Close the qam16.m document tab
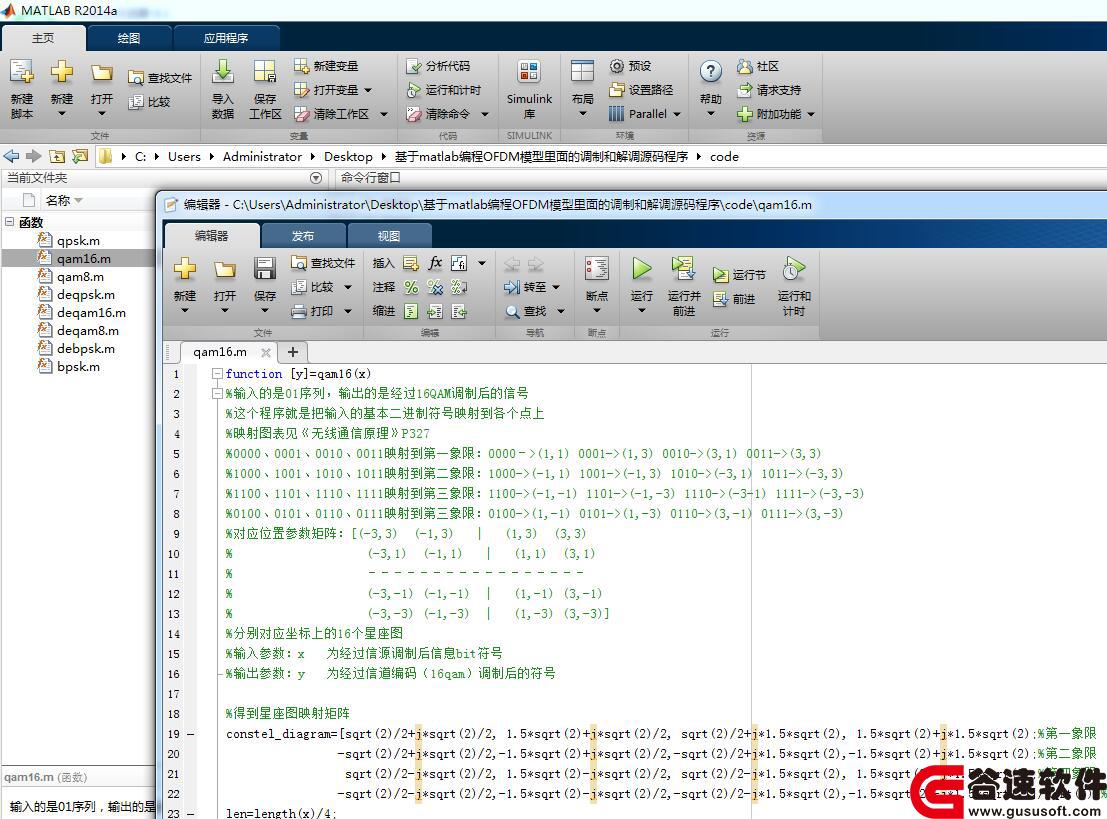Screen dimensions: 1107x819 265,352
